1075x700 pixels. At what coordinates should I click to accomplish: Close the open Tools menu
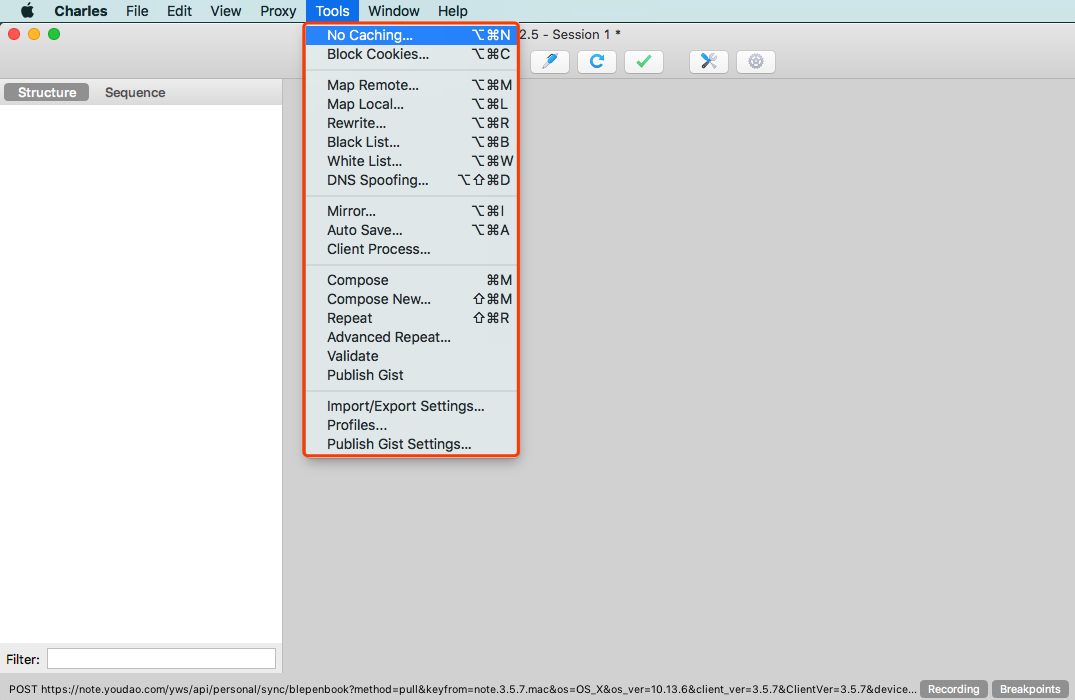(333, 11)
